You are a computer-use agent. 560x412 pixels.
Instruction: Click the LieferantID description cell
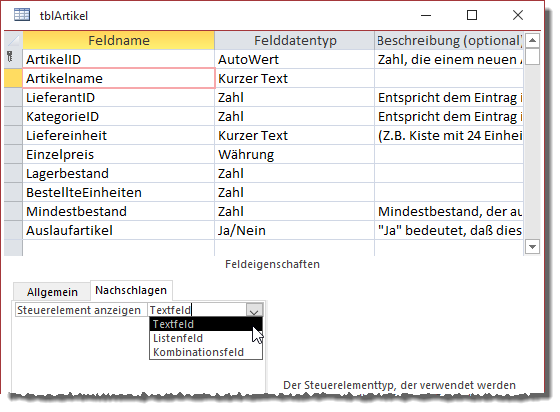[449, 97]
